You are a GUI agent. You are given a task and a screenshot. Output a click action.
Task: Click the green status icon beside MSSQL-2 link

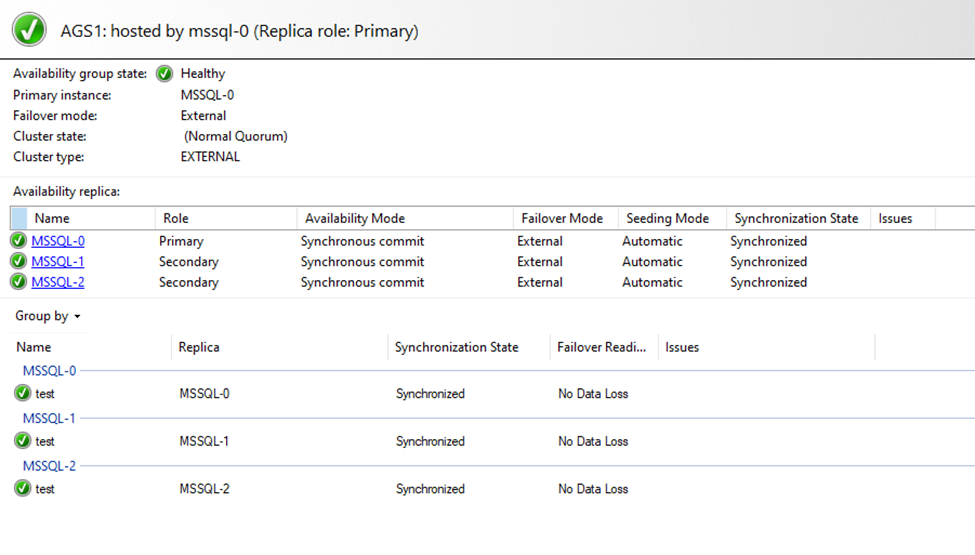coord(19,282)
